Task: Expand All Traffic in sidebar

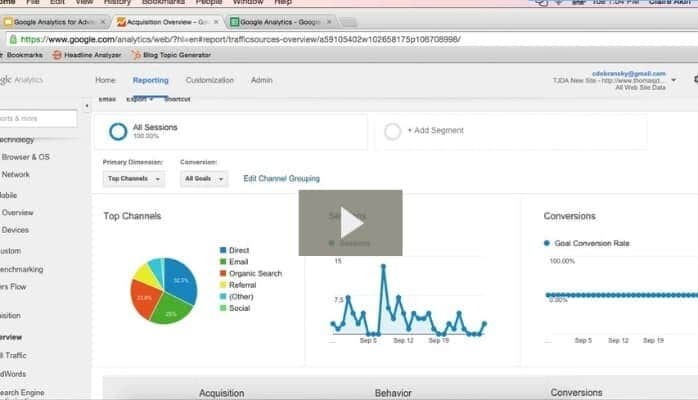Action: click(13, 356)
